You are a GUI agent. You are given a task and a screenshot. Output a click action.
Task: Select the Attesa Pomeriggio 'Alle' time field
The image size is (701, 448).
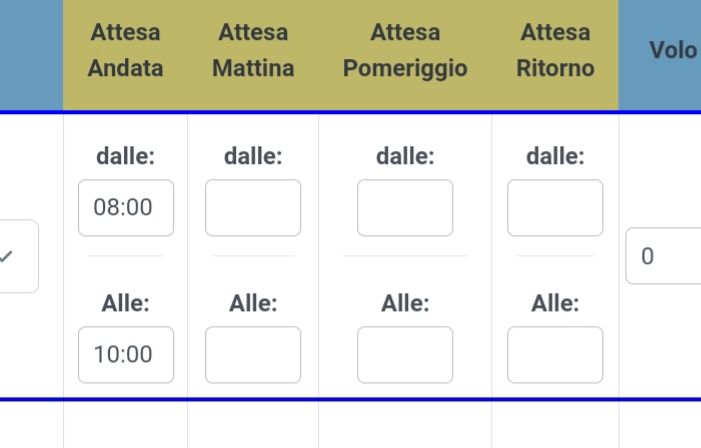point(405,355)
